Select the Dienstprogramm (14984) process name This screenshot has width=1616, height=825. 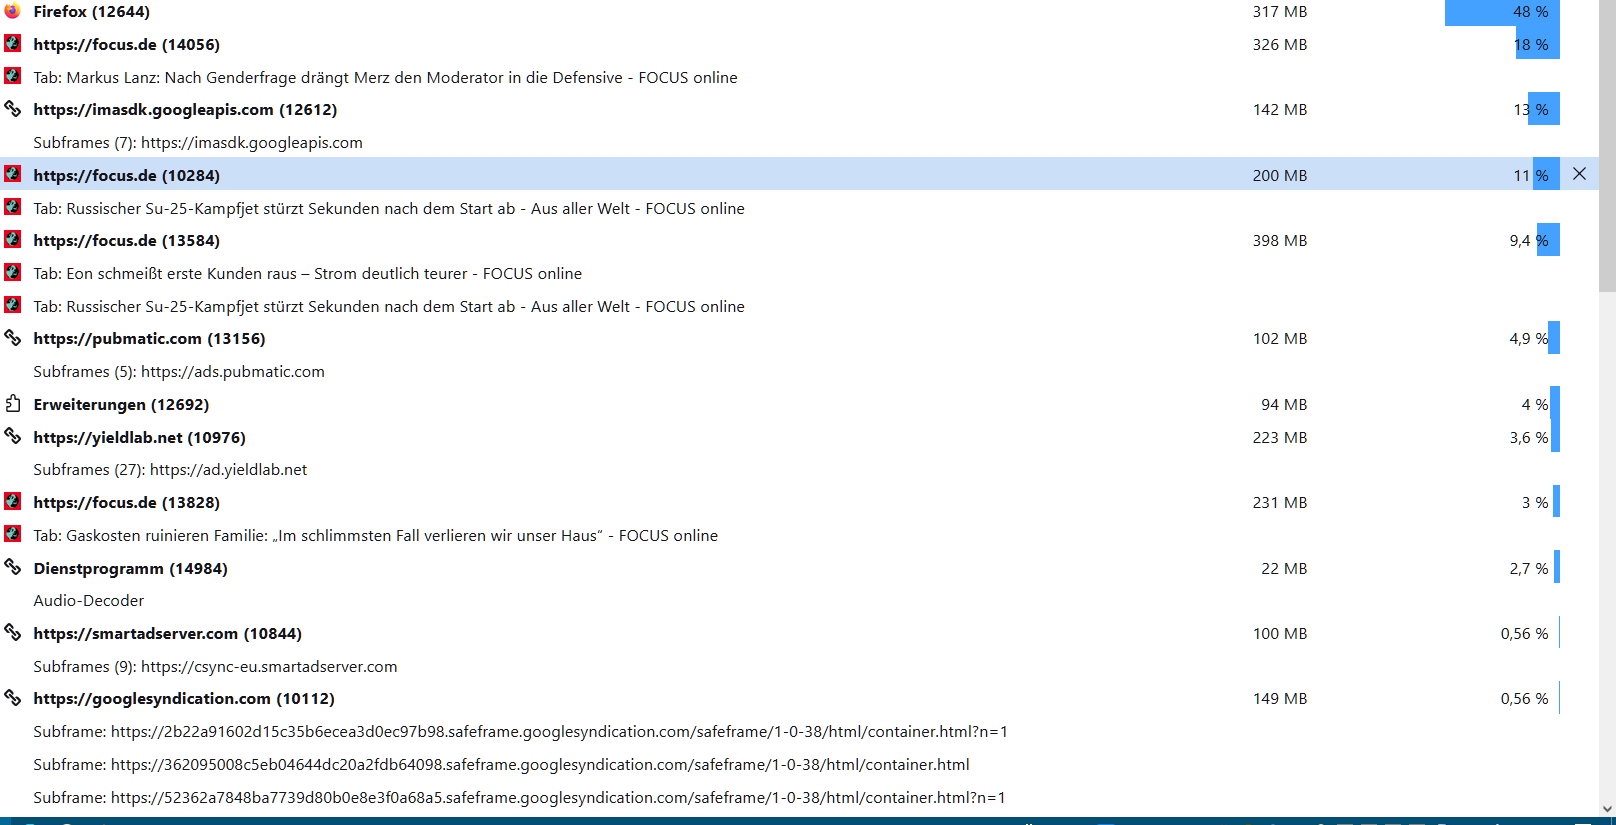pyautogui.click(x=131, y=569)
